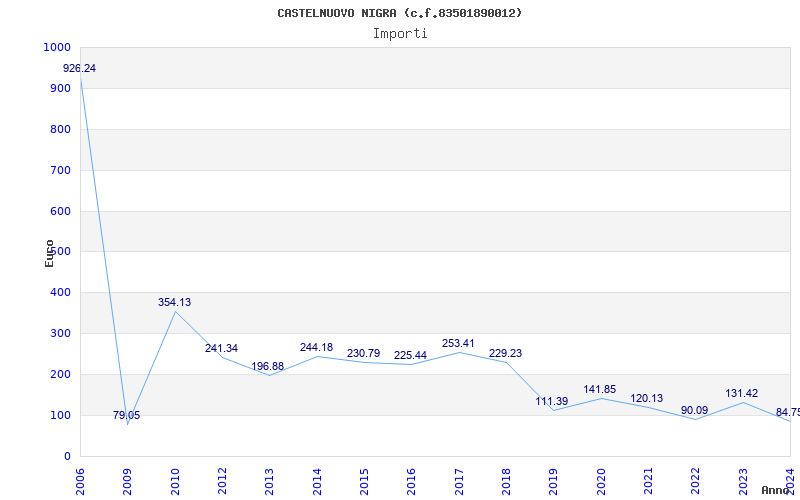Image resolution: width=800 pixels, height=500 pixels.
Task: Click the 400 value on Euro axis
Action: coord(60,293)
